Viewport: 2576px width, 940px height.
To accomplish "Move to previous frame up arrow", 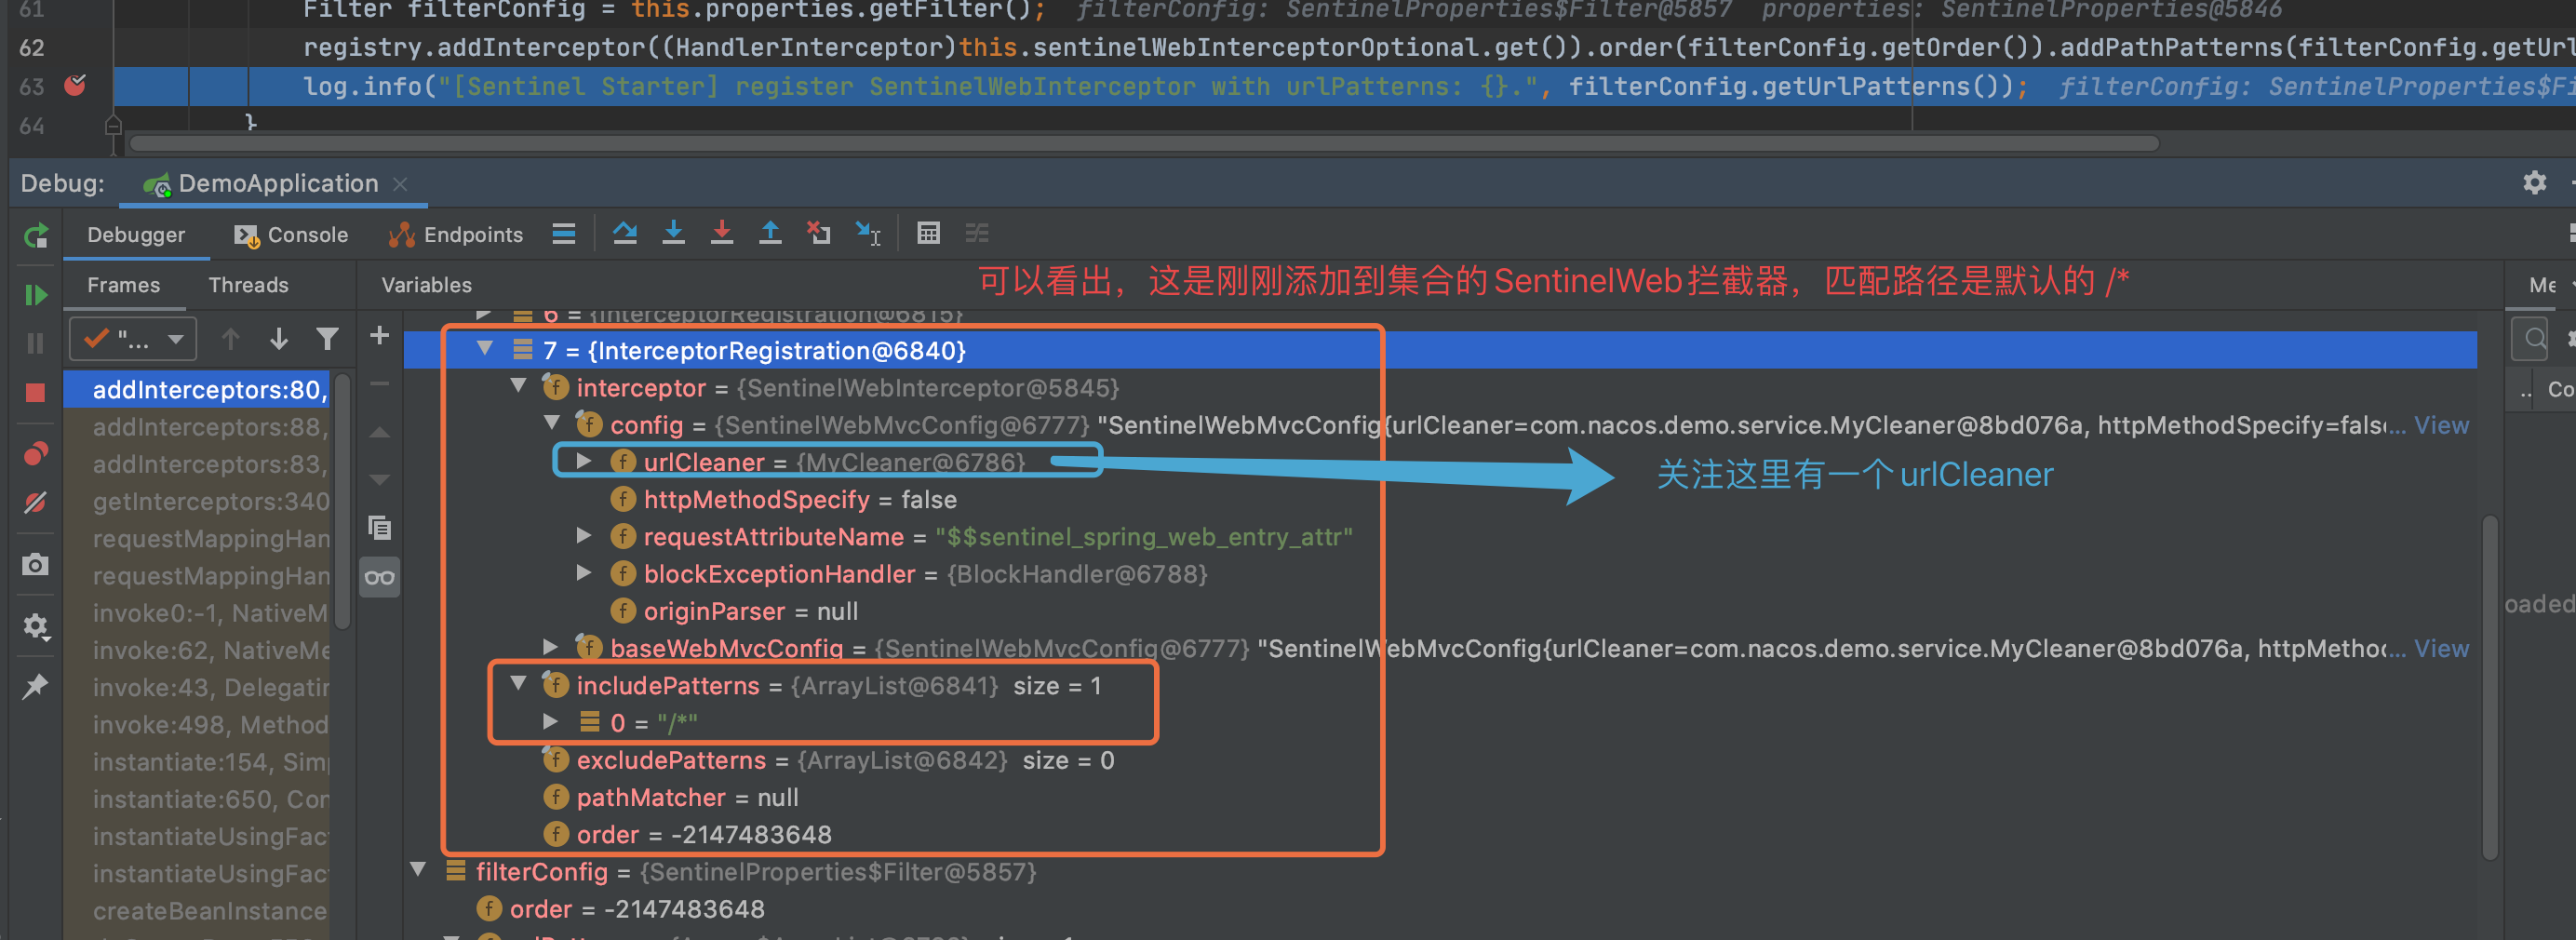I will (x=231, y=340).
